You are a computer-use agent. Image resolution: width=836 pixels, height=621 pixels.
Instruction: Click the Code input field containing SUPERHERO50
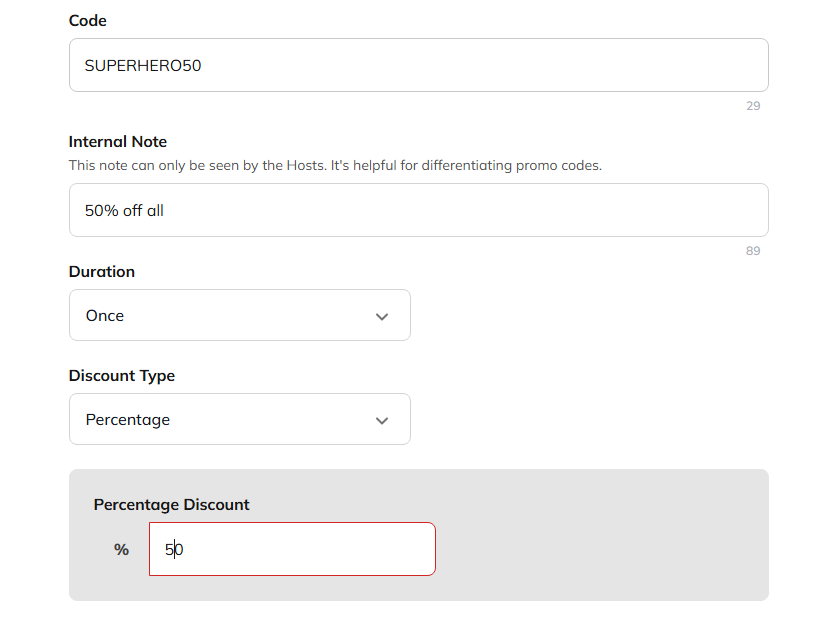(x=419, y=65)
